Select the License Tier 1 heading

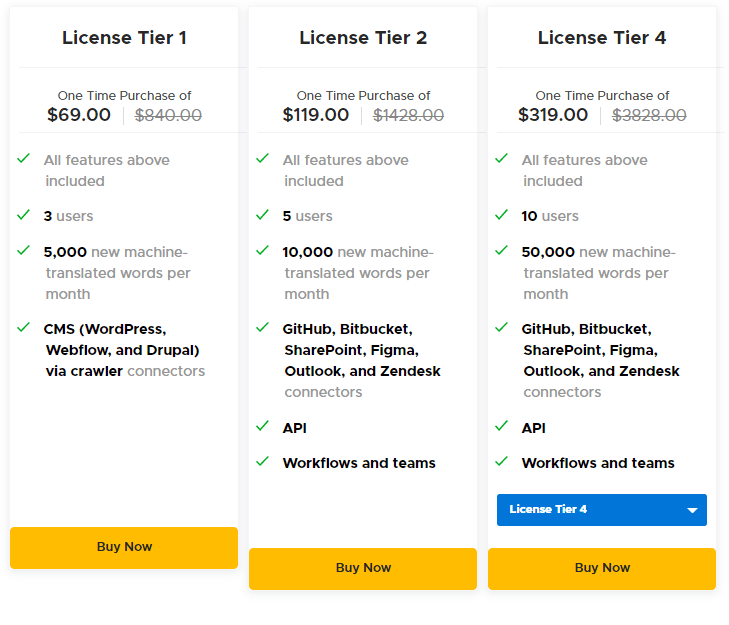(124, 38)
